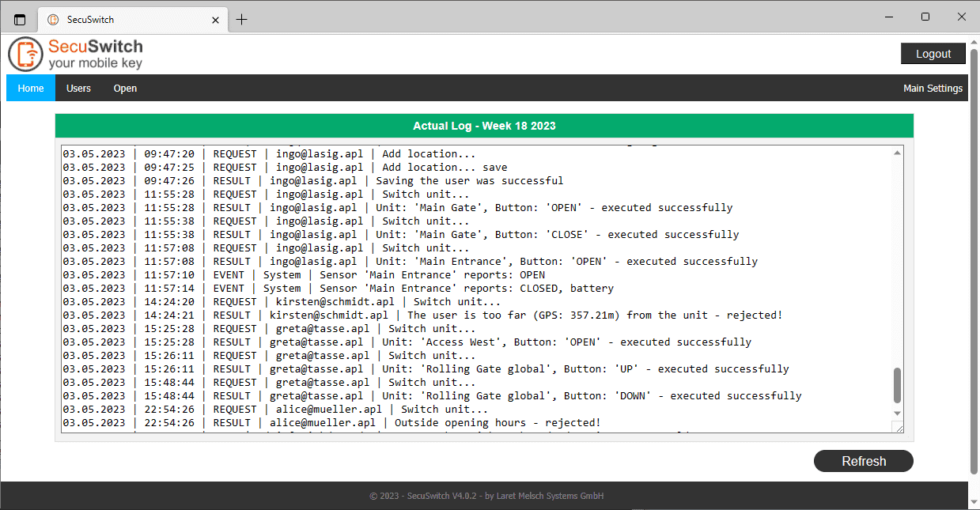The height and width of the screenshot is (510, 980).
Task: Close the SecuSwitch browser tab
Action: [215, 19]
